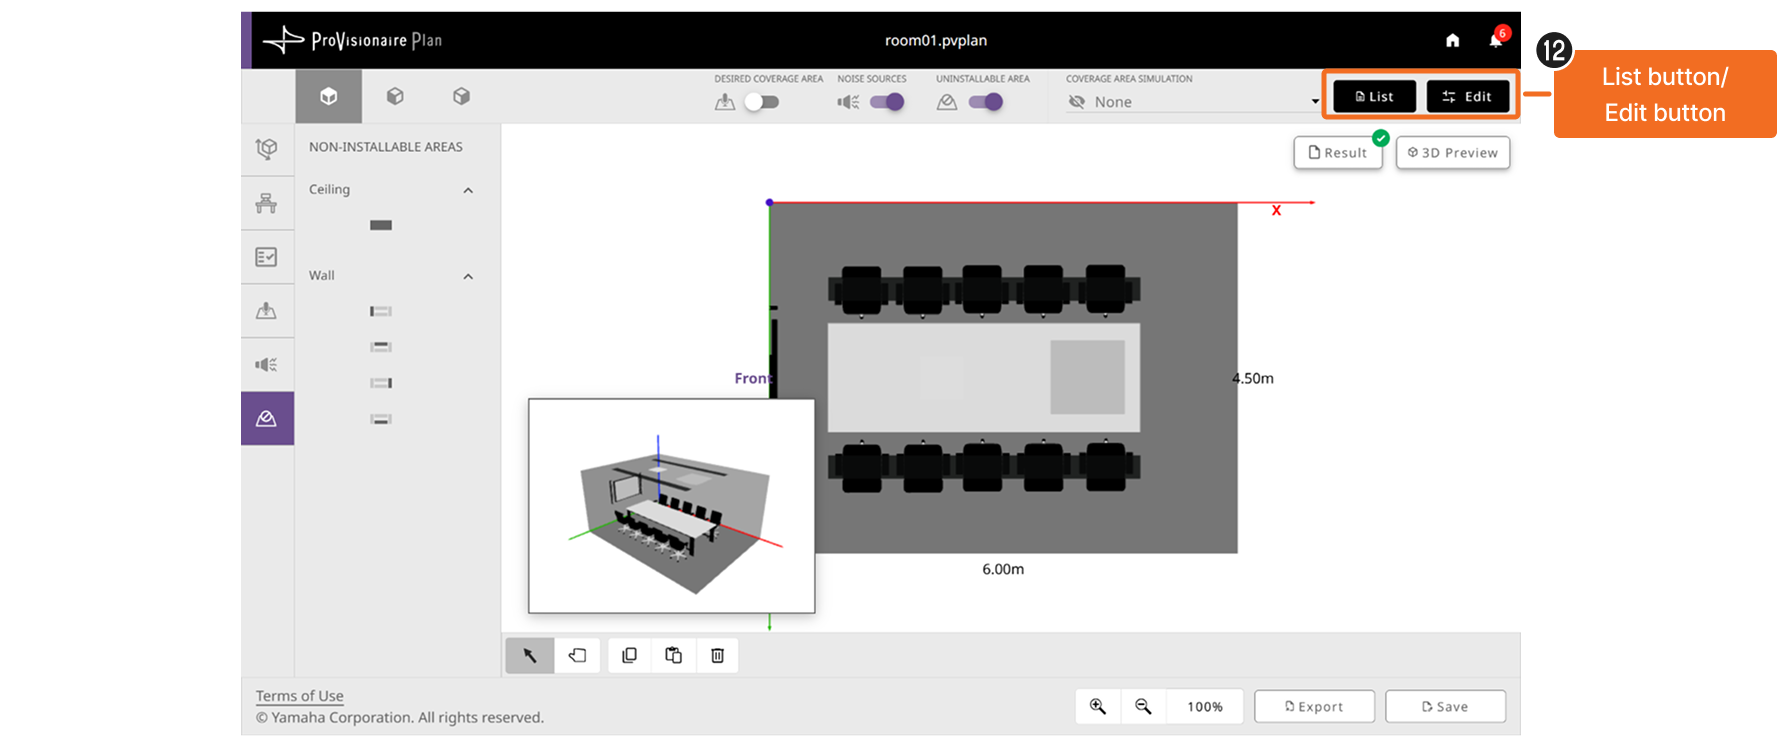This screenshot has width=1780, height=750.
Task: Click the home icon in header
Action: point(1452,40)
